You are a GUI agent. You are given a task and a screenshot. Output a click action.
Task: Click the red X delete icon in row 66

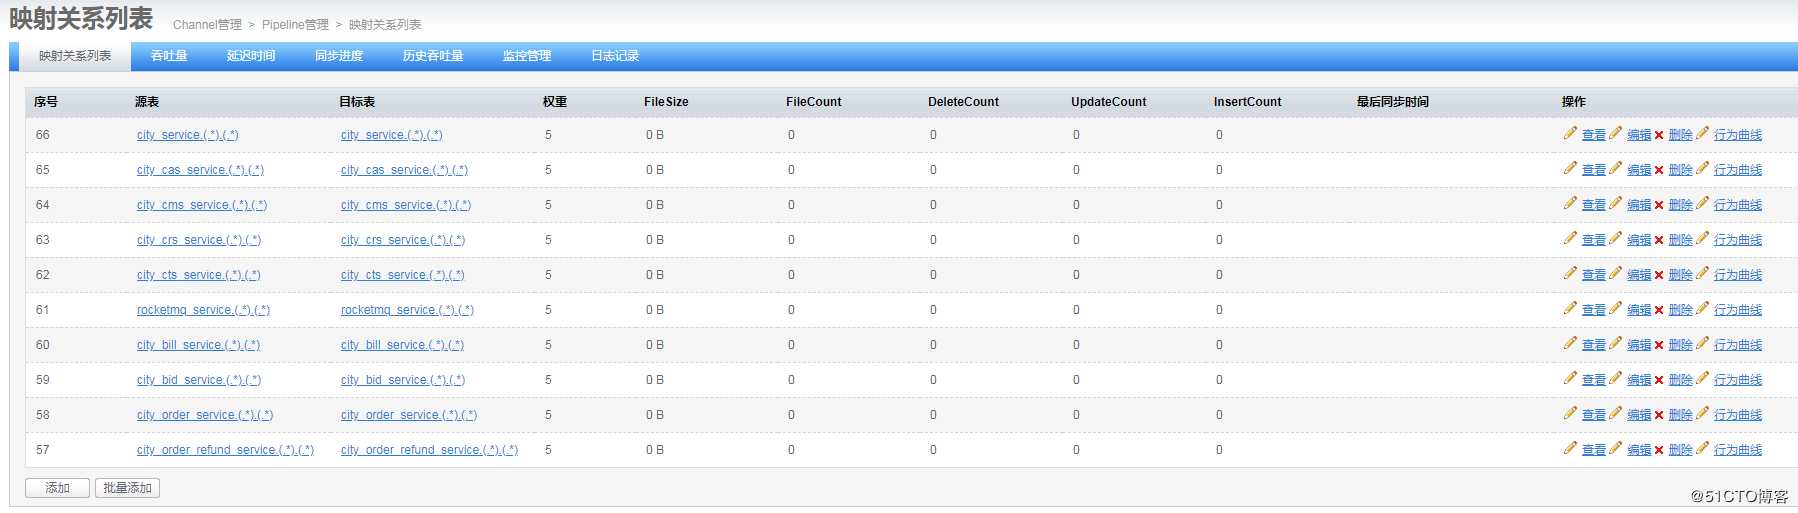point(1659,135)
